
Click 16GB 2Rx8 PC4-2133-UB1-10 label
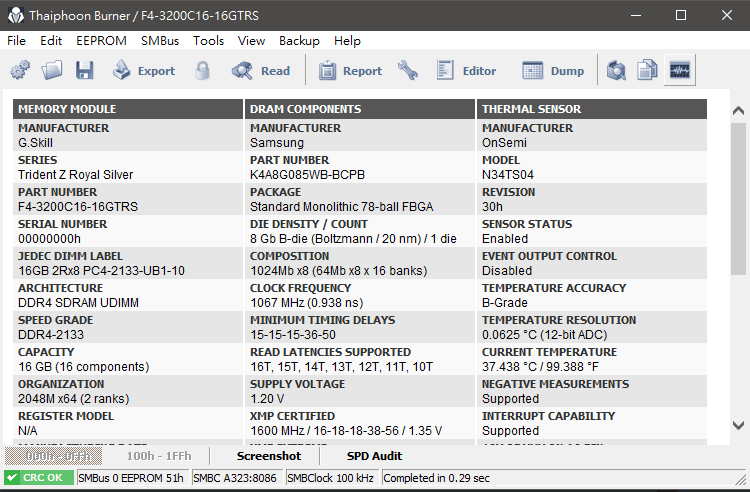pyautogui.click(x=101, y=271)
